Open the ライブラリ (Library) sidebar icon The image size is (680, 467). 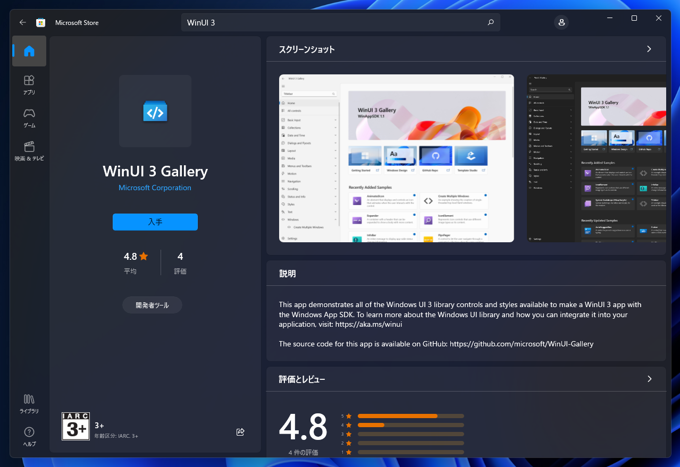pyautogui.click(x=29, y=403)
